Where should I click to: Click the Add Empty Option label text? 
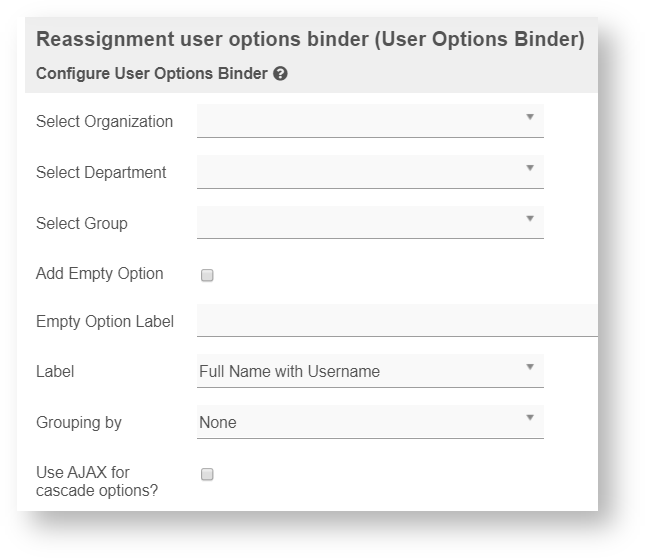coord(99,273)
